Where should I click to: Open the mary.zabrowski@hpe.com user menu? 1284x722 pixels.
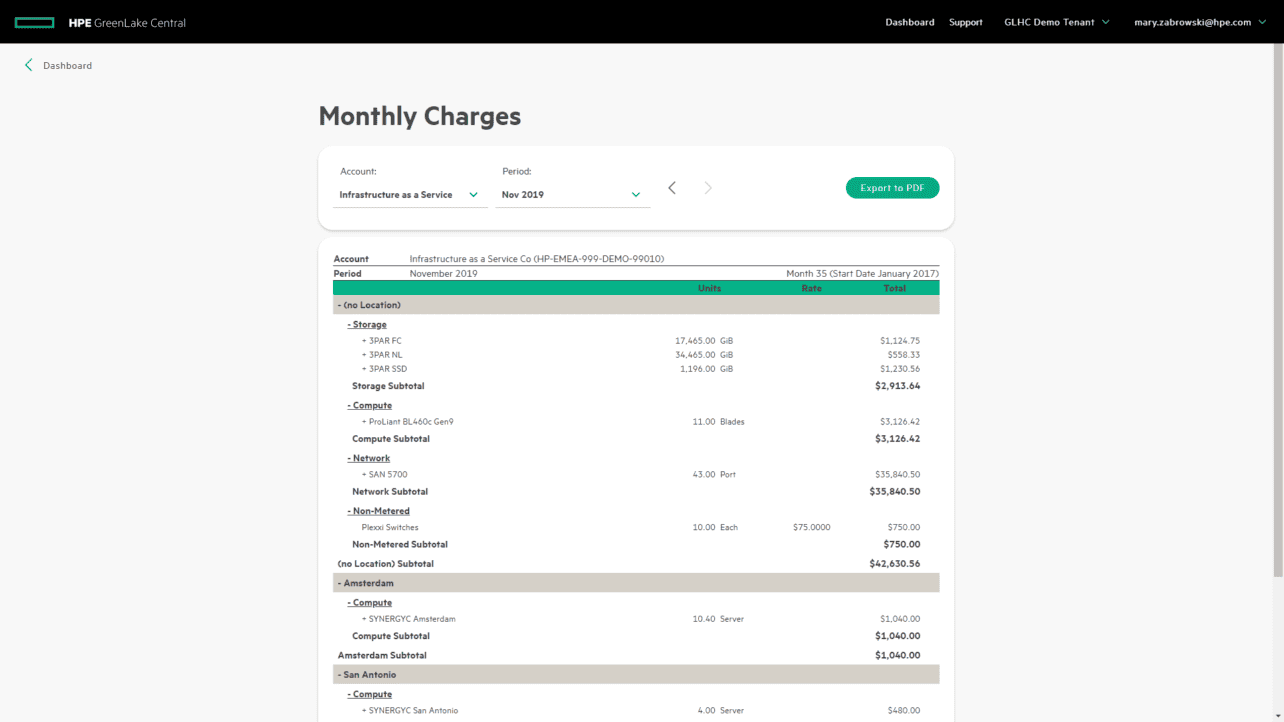pos(1200,22)
